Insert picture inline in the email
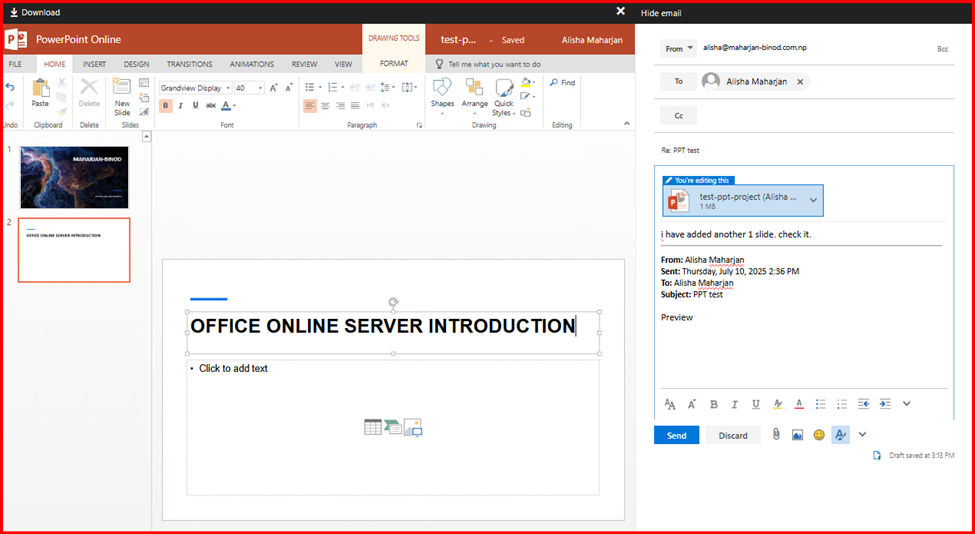Viewport: 975px width, 534px height. (797, 435)
